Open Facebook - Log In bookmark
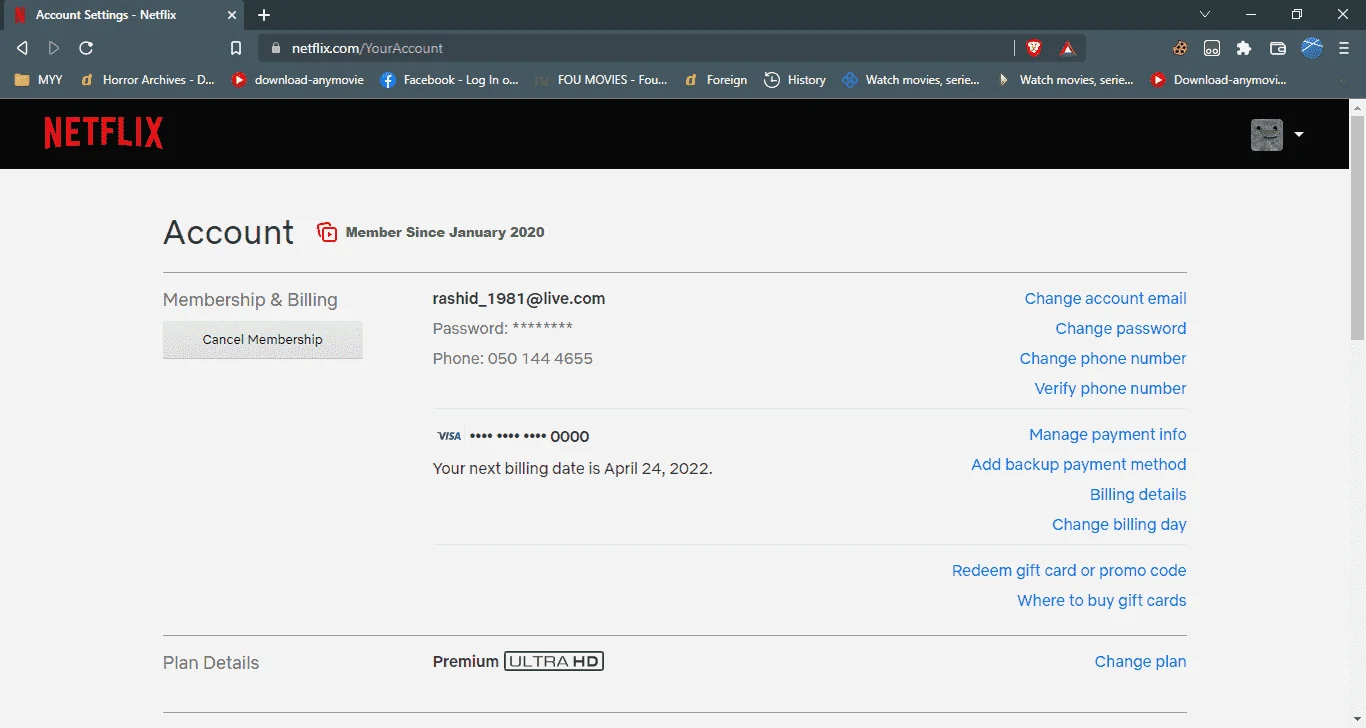Screen dimensions: 1366x728 [450, 80]
